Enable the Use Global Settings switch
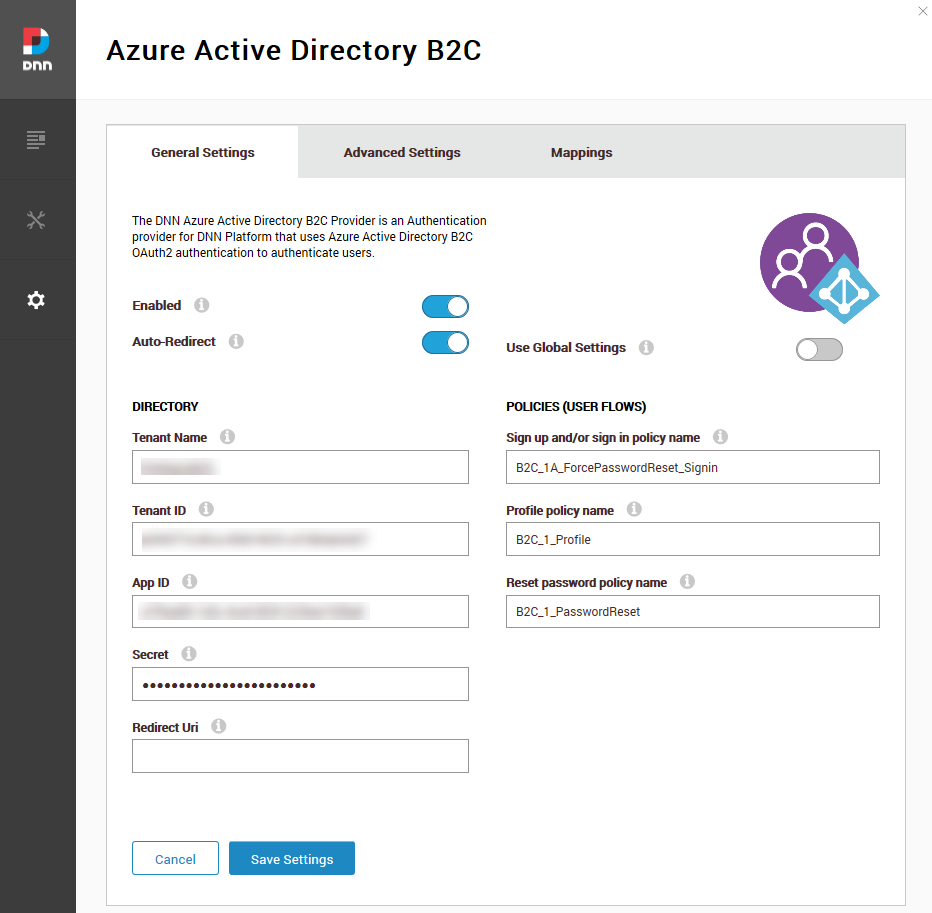The height and width of the screenshot is (913, 932). click(x=819, y=350)
